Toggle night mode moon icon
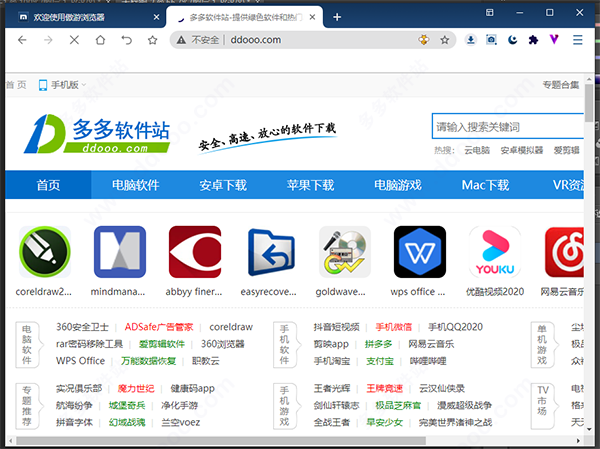This screenshot has height=449, width=600. pyautogui.click(x=512, y=40)
